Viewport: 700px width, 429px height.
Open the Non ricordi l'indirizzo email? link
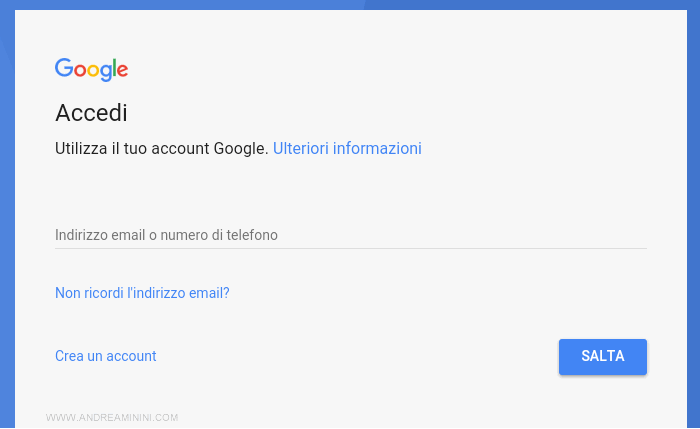coord(142,293)
